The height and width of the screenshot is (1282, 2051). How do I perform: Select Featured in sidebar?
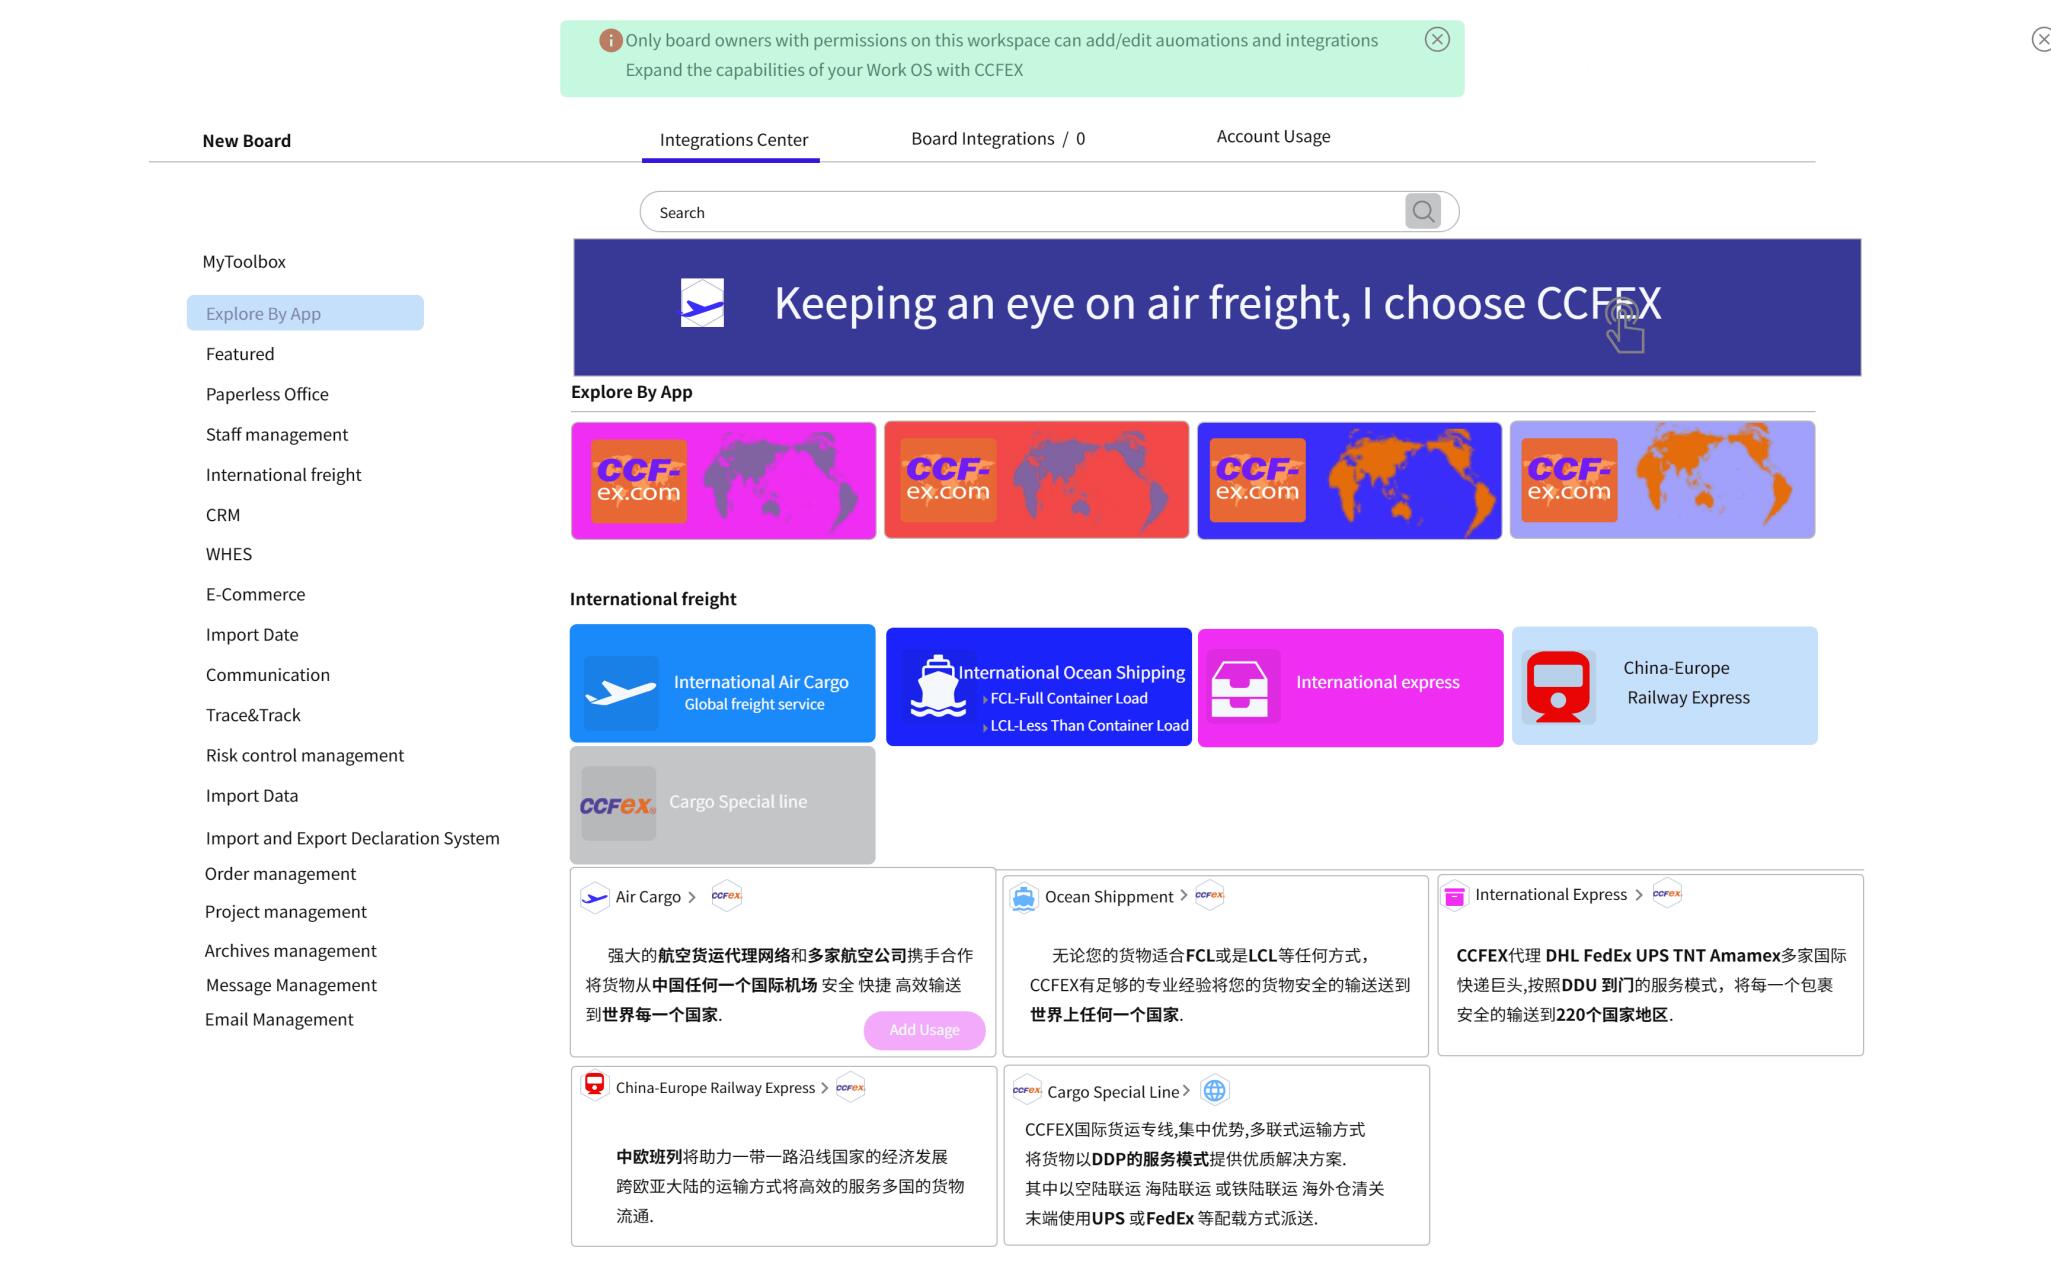(240, 354)
